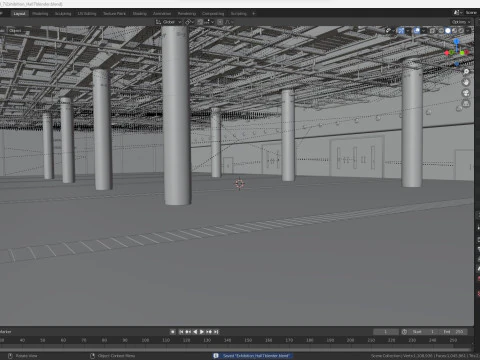The image size is (480, 360).
Task: Toggle the viewport gizmos button
Action: point(401,31)
